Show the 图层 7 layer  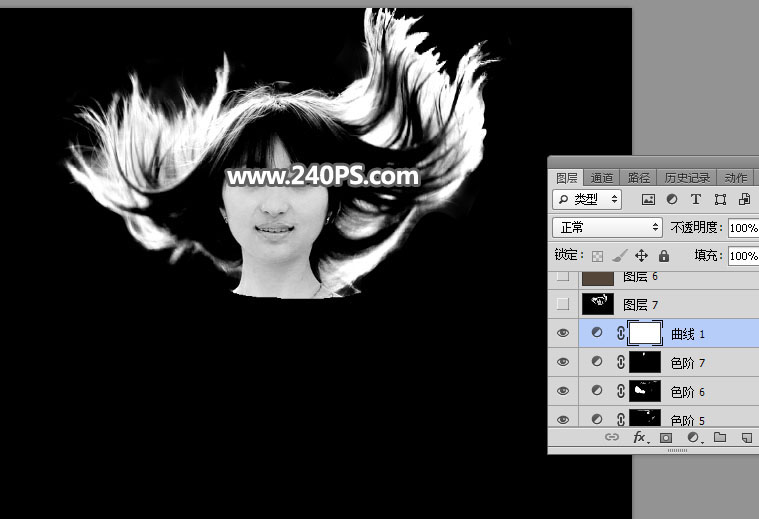pos(563,304)
